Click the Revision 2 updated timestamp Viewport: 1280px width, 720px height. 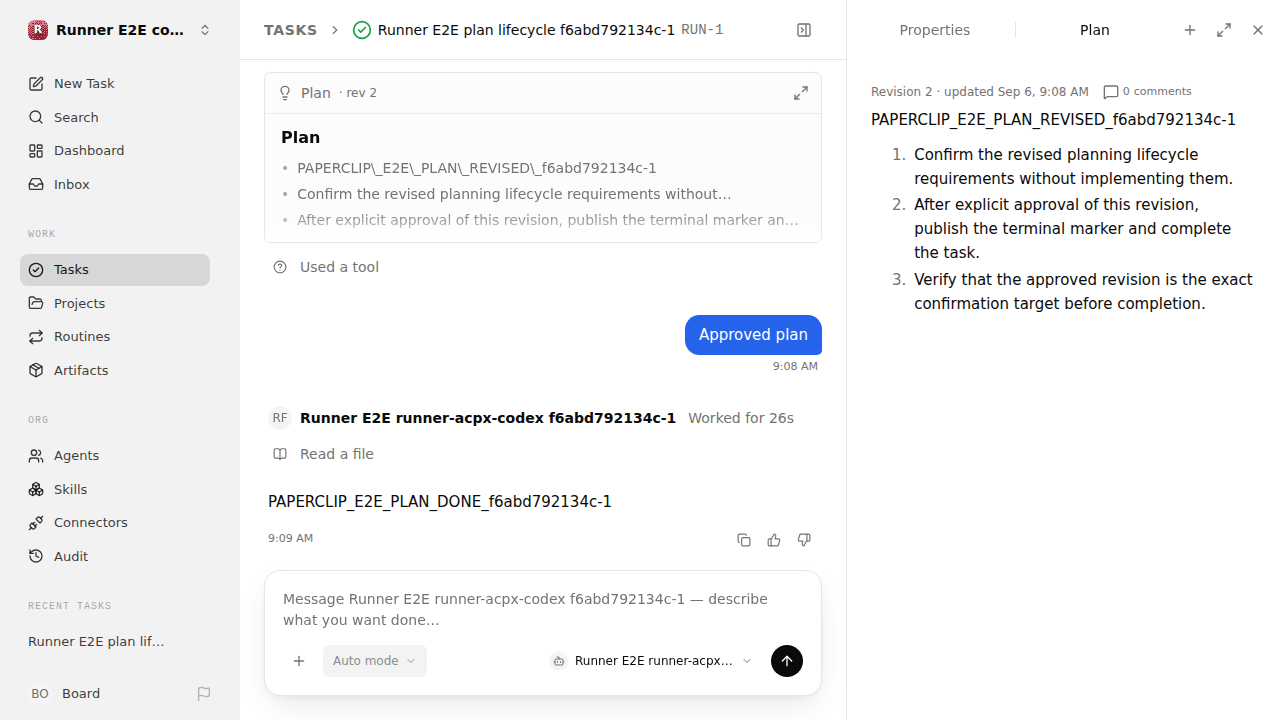click(980, 91)
